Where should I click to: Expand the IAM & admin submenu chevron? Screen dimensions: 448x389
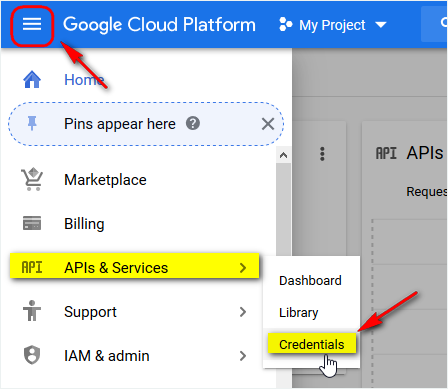[243, 356]
